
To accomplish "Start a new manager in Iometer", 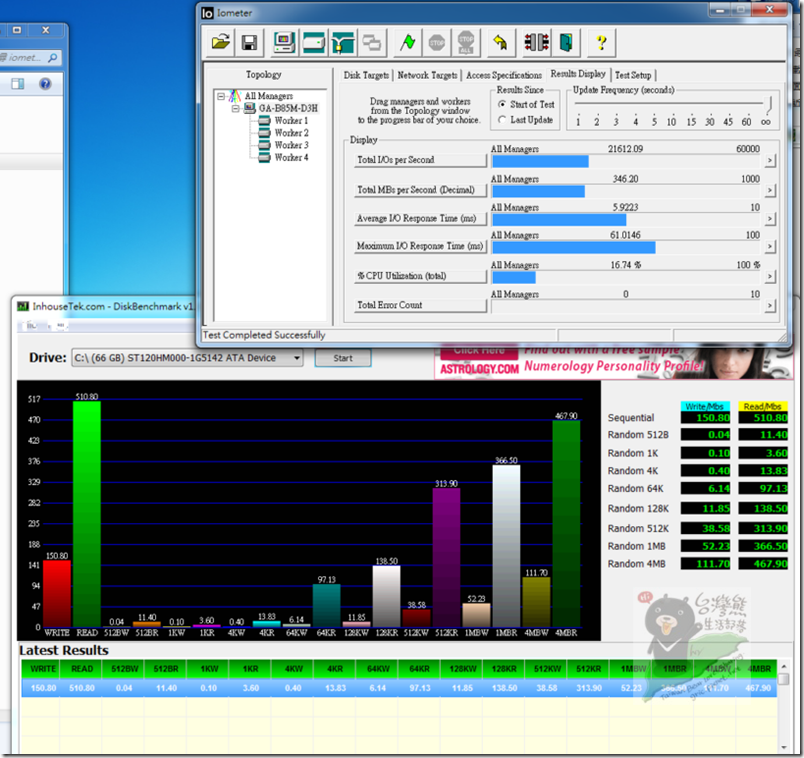I will (284, 42).
